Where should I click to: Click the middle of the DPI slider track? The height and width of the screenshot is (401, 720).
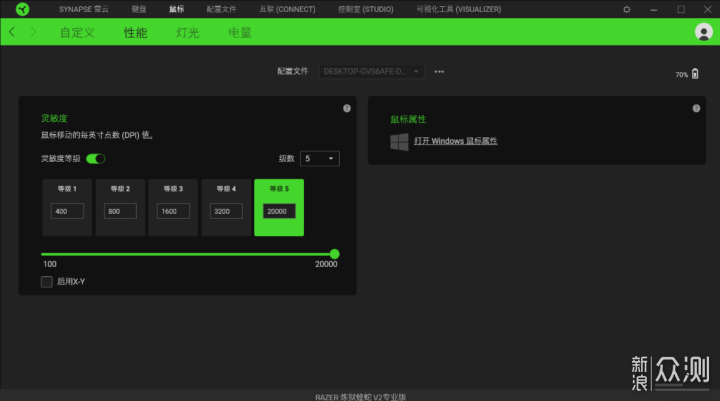188,254
